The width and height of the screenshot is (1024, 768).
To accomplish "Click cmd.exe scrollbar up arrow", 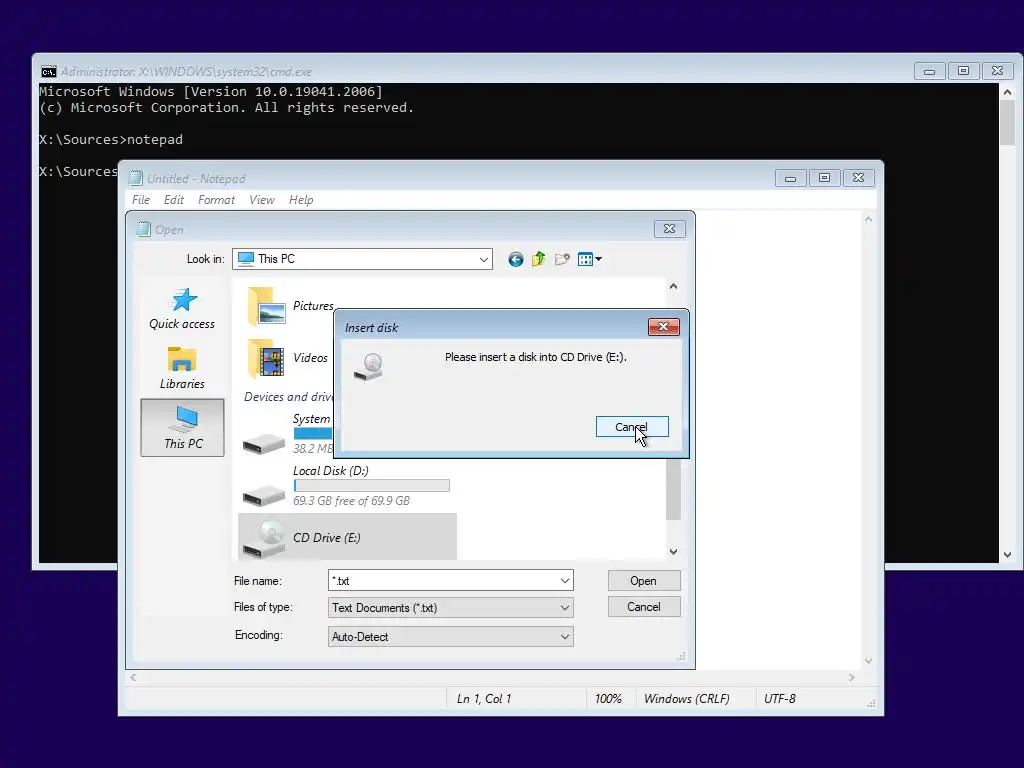I will click(x=1007, y=92).
